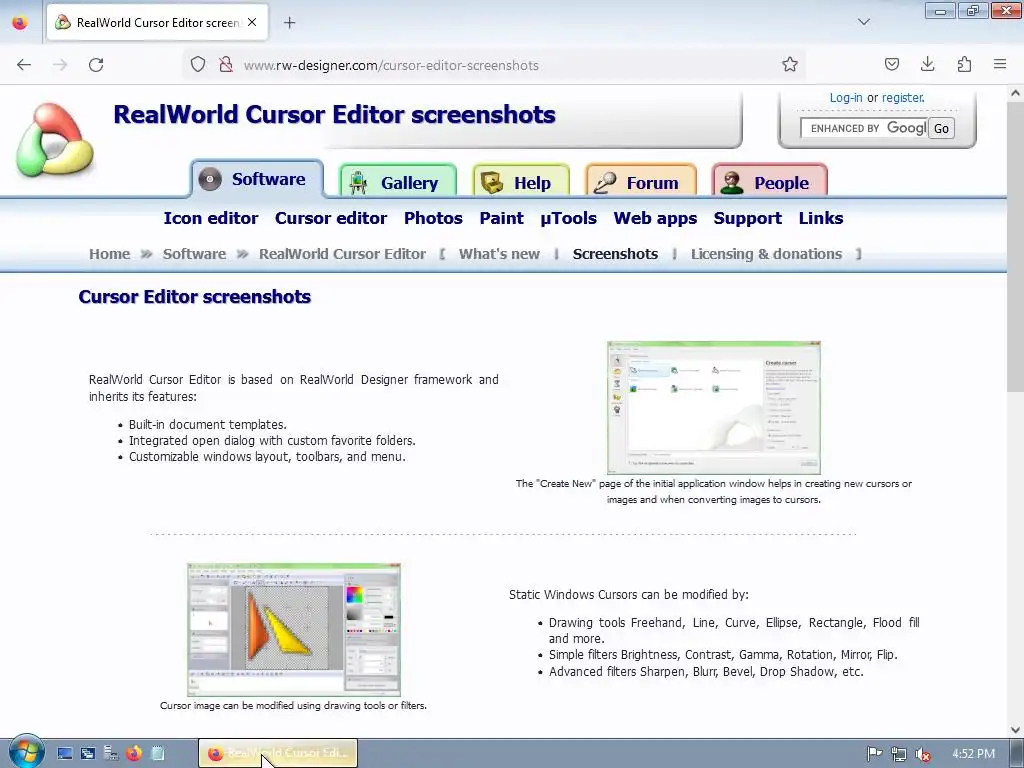Open the Paint menu item
This screenshot has width=1024, height=768.
[501, 218]
